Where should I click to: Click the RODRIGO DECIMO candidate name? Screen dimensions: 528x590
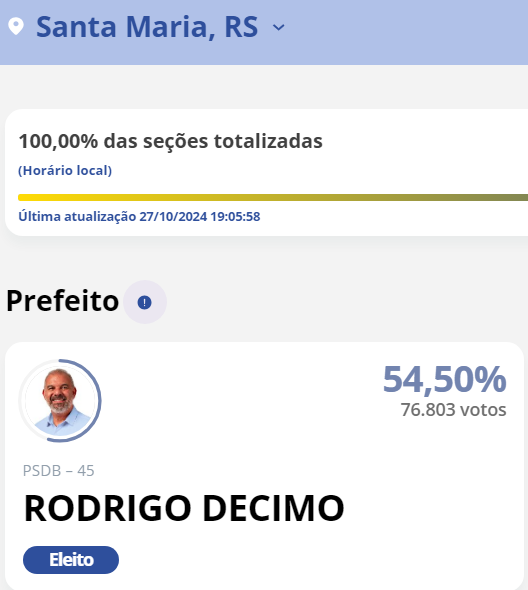(x=184, y=508)
